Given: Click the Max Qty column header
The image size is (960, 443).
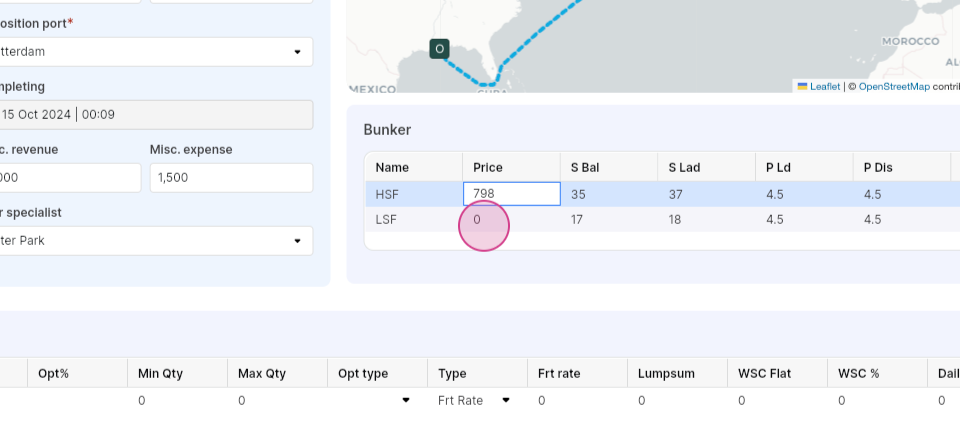Looking at the screenshot, I should pyautogui.click(x=277, y=373).
